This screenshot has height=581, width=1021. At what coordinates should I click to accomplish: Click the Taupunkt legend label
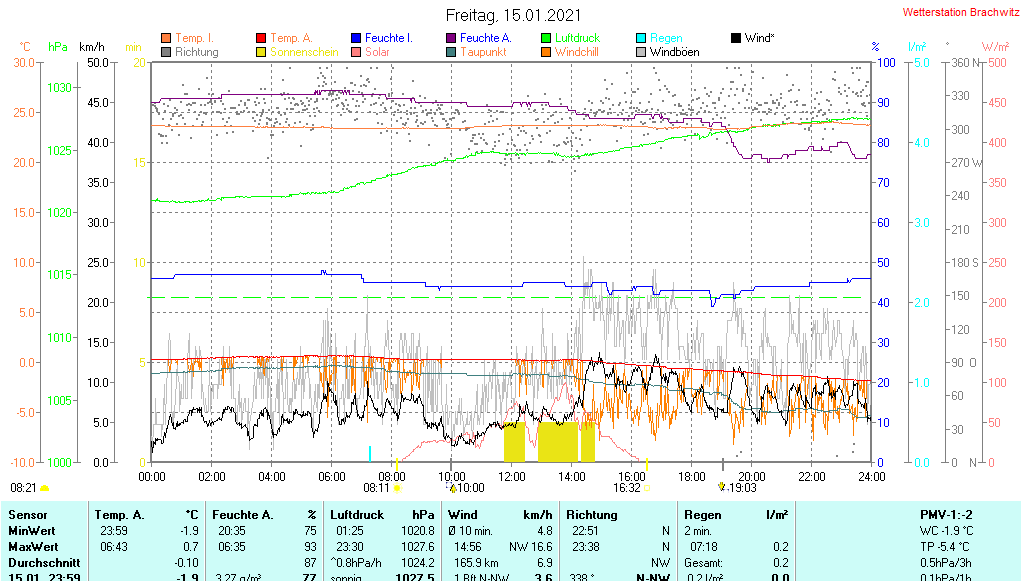coord(483,52)
